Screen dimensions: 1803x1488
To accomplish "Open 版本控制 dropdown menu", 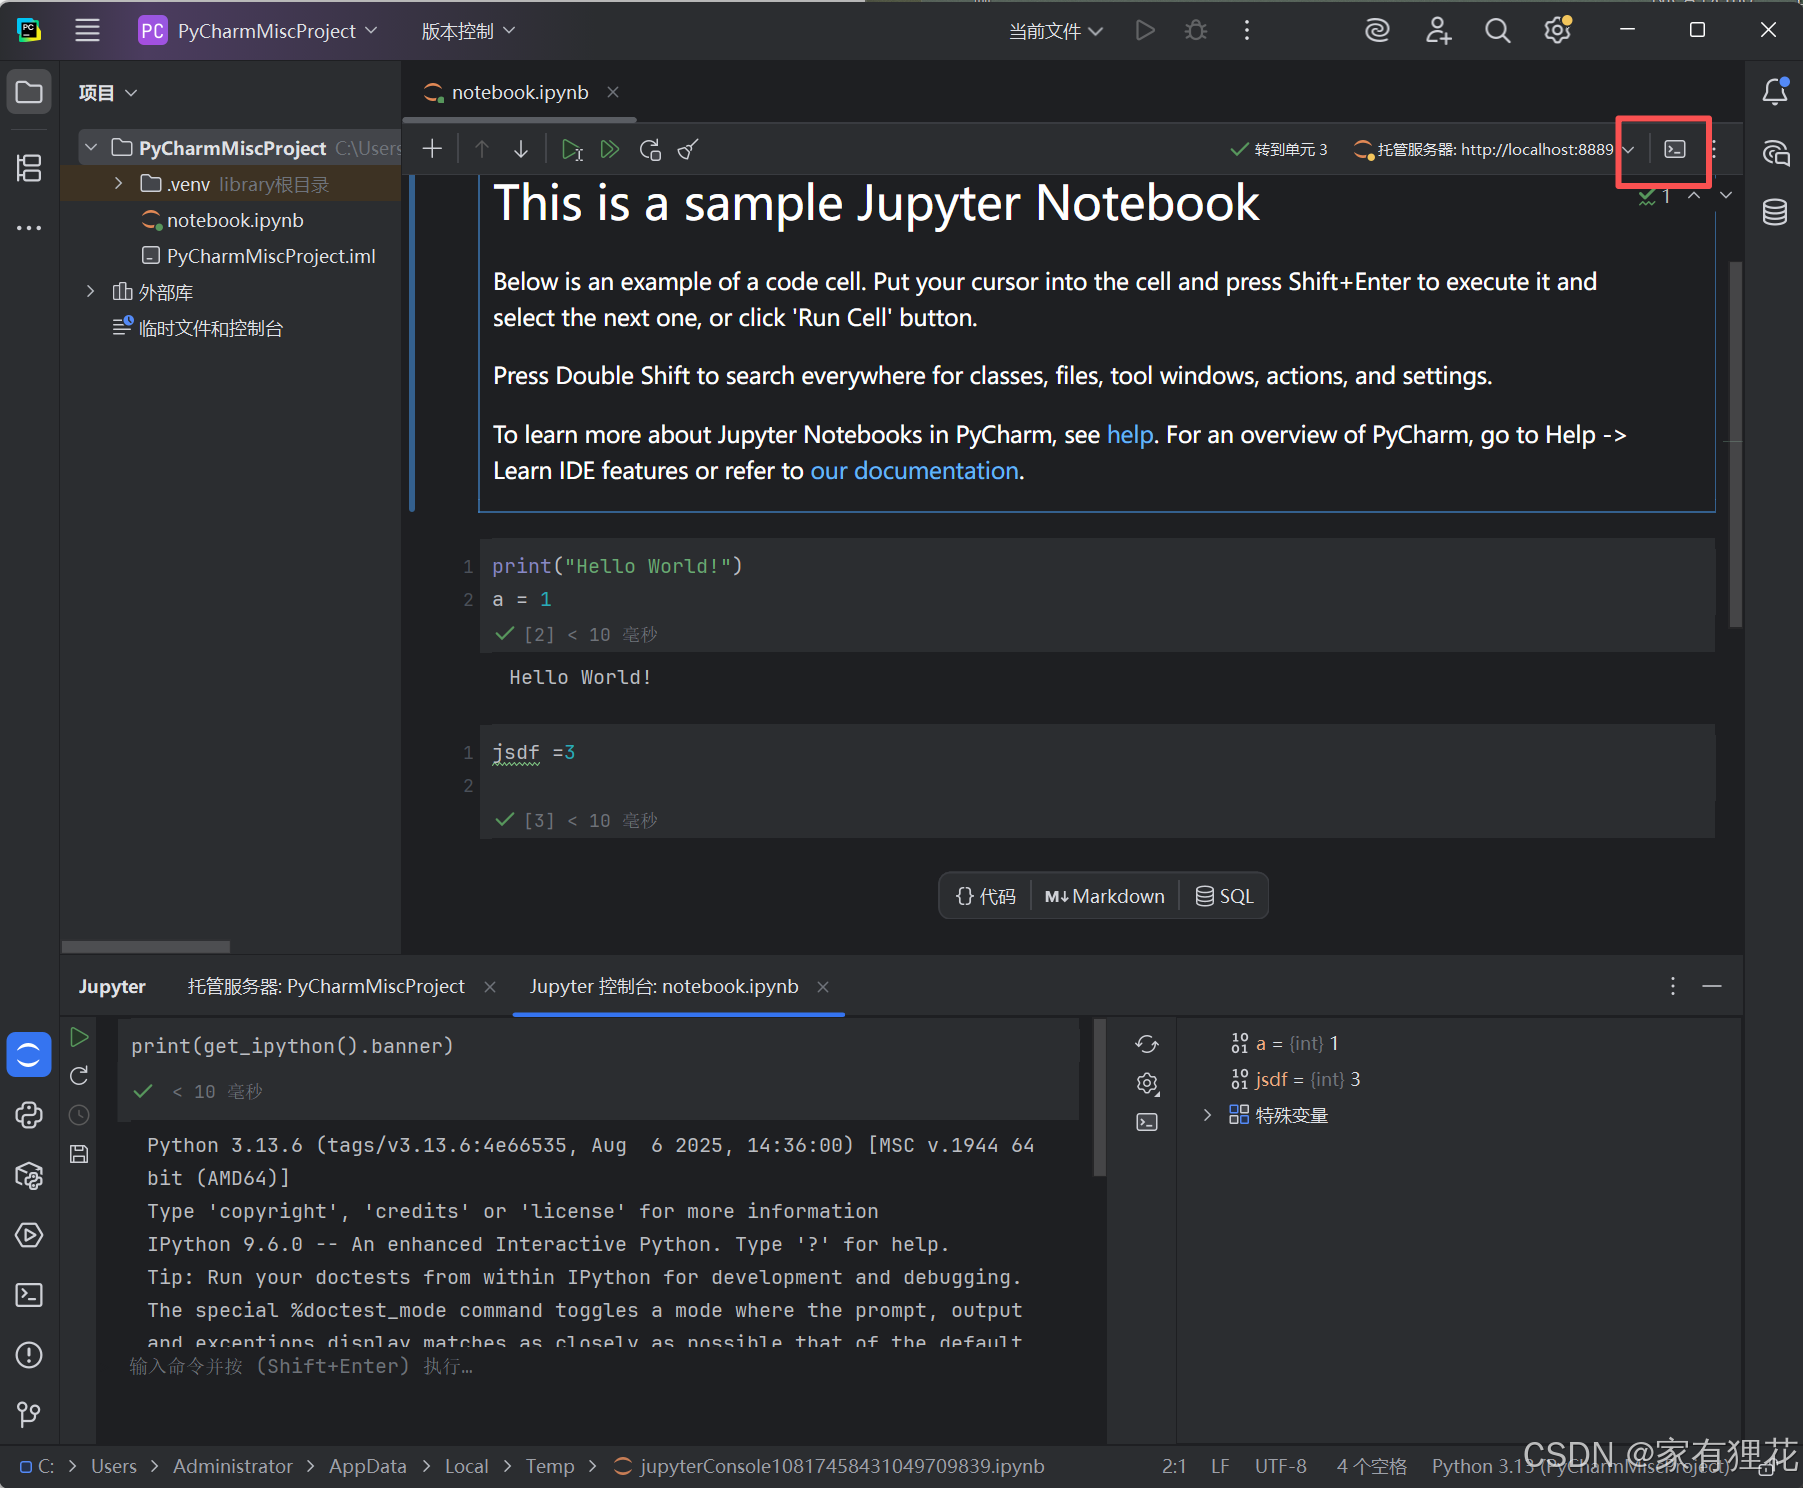I will tap(468, 31).
